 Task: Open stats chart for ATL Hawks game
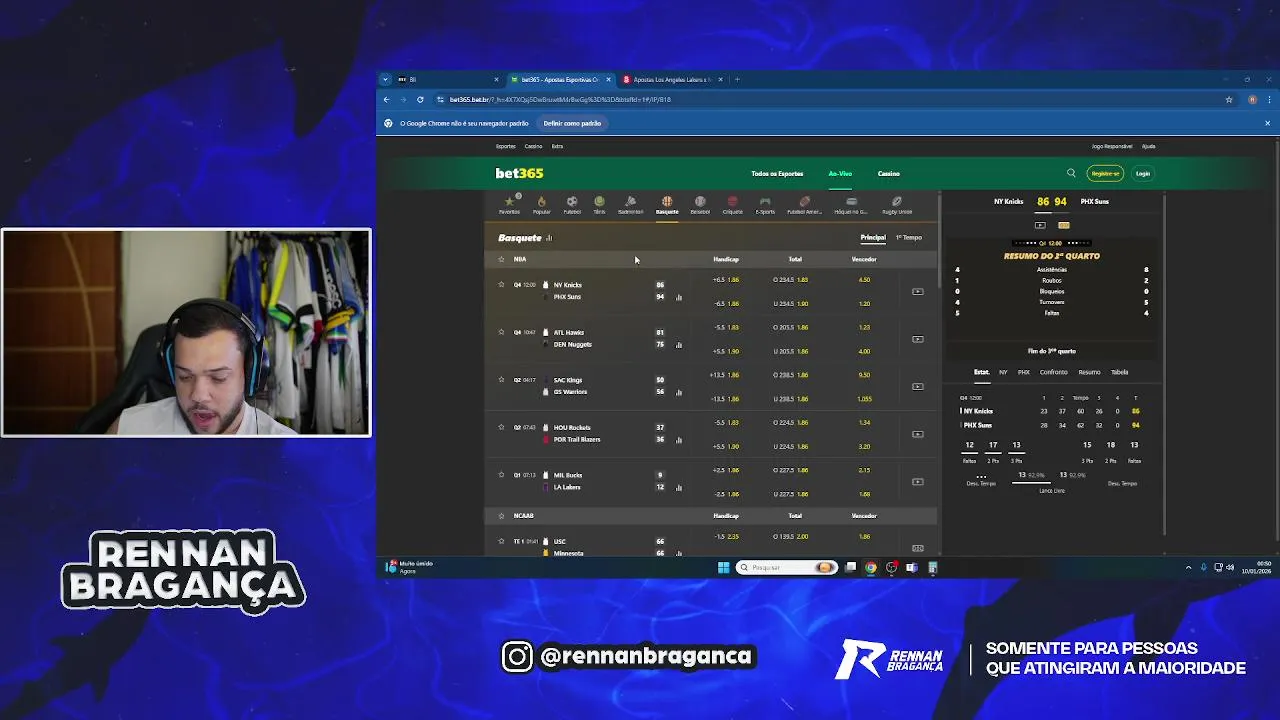(x=679, y=345)
